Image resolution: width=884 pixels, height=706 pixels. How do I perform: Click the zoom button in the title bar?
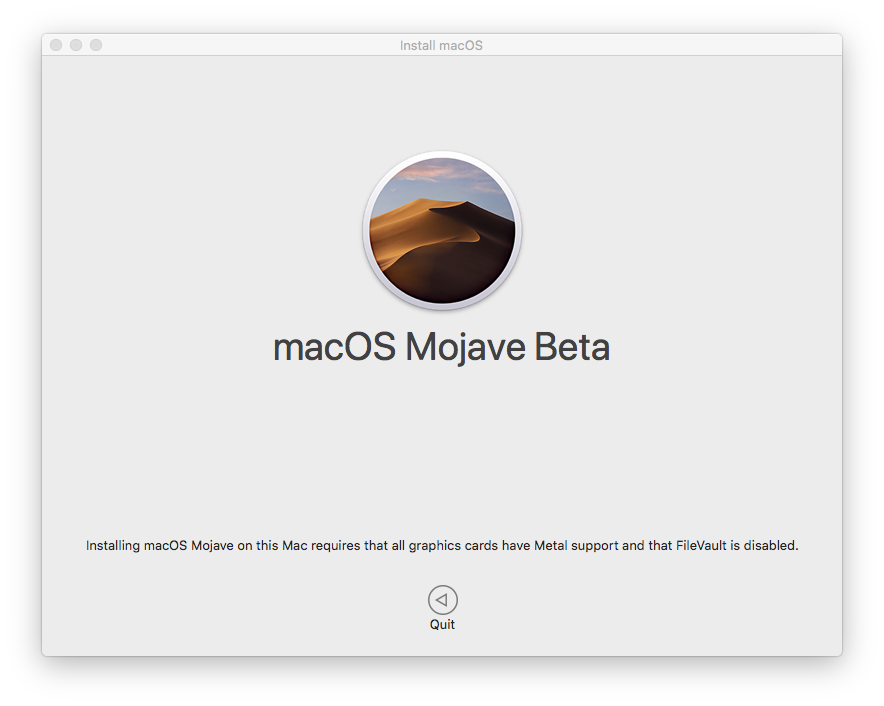pyautogui.click(x=96, y=45)
